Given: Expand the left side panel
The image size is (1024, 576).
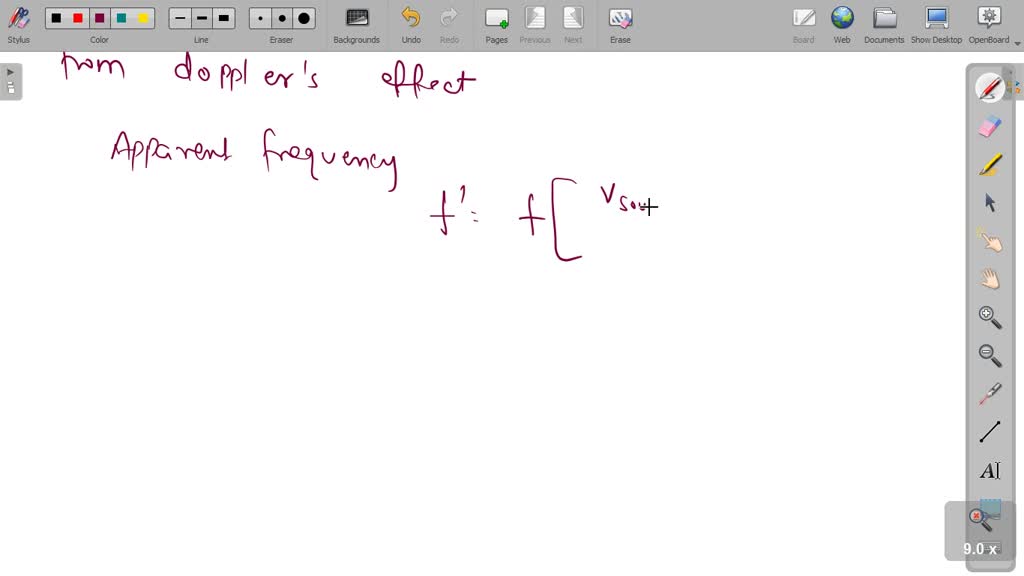Looking at the screenshot, I should pos(10,81).
